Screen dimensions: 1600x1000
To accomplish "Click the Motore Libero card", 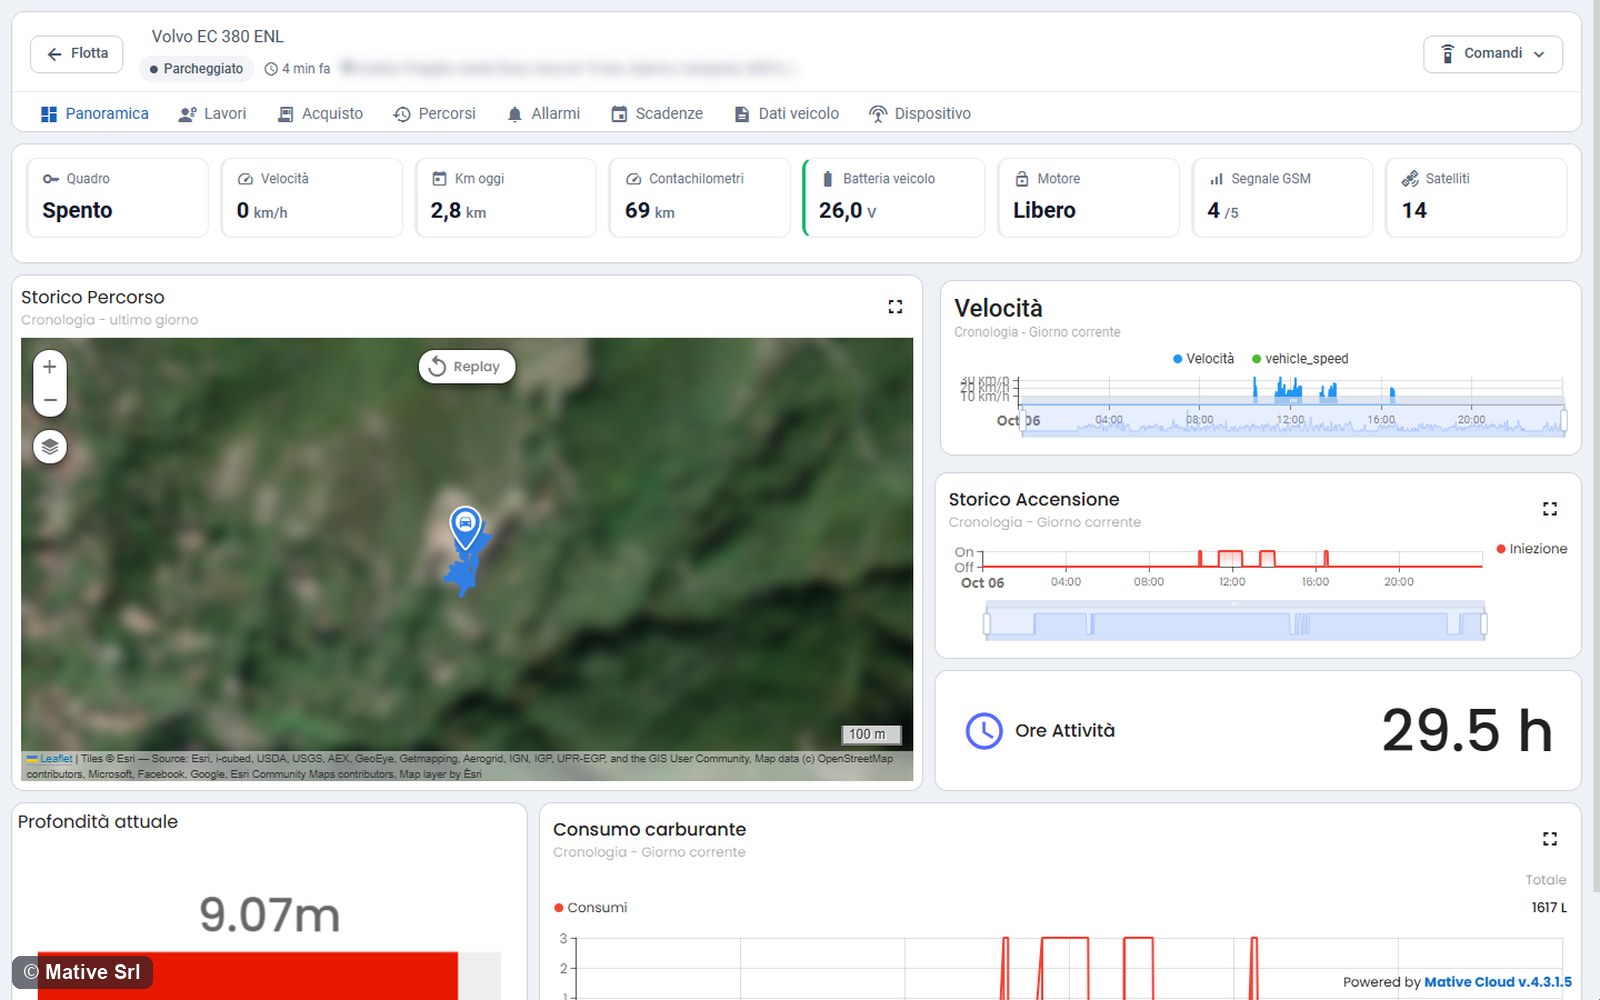I will click(x=1088, y=198).
